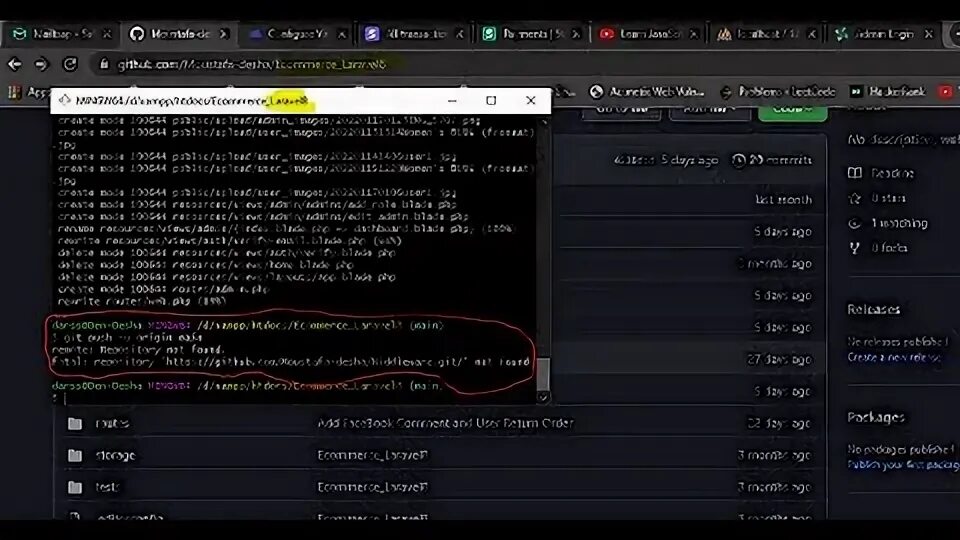Click the folder icon of the tests row
Viewport: 960px width, 540px height.
tap(75, 487)
